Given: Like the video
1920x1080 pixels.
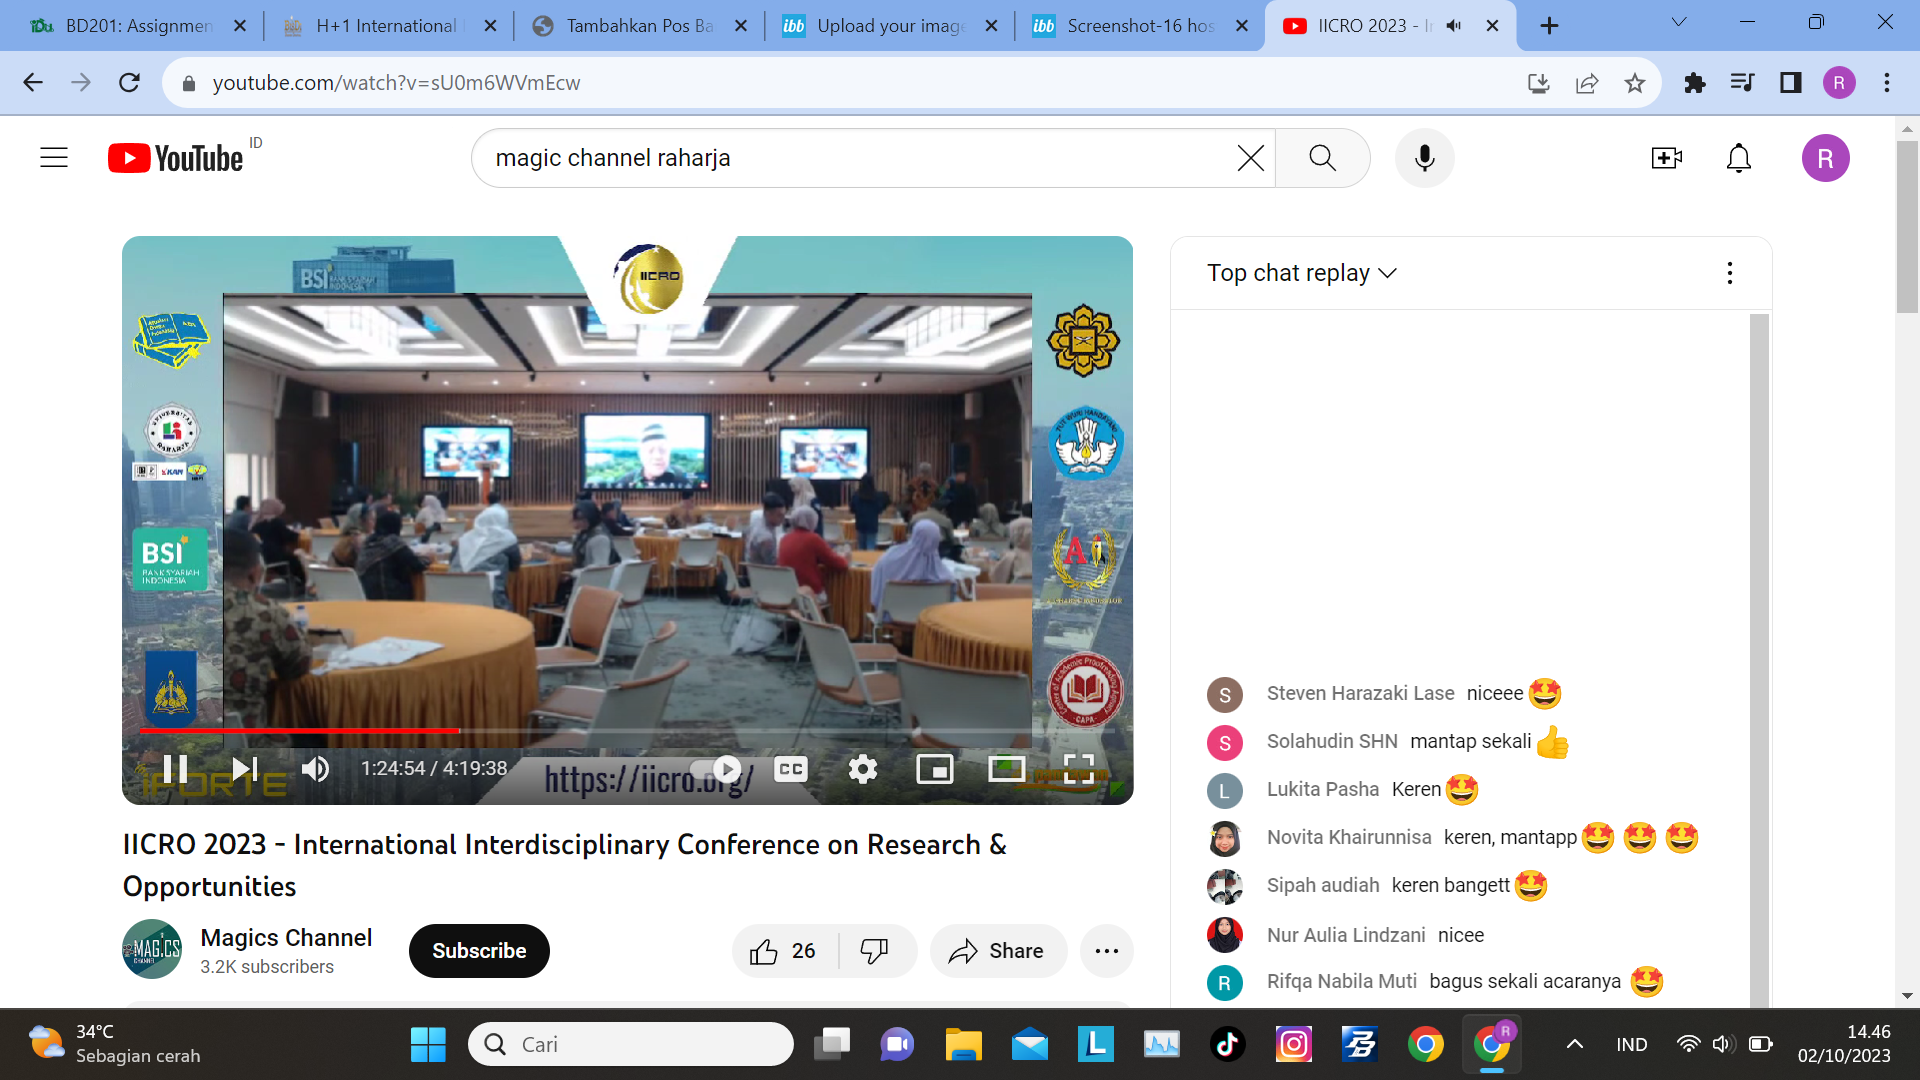Looking at the screenshot, I should pyautogui.click(x=784, y=951).
